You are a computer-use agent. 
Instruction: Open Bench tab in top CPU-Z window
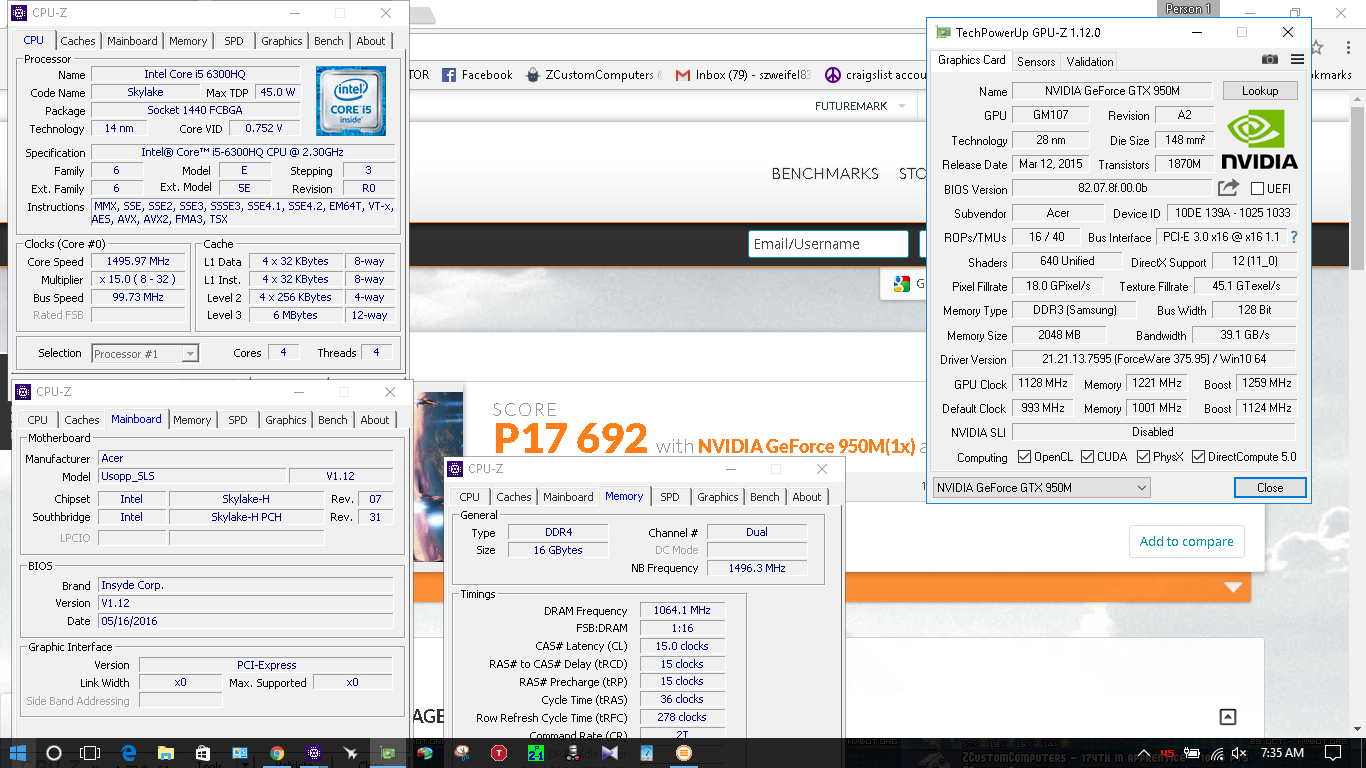pyautogui.click(x=329, y=41)
